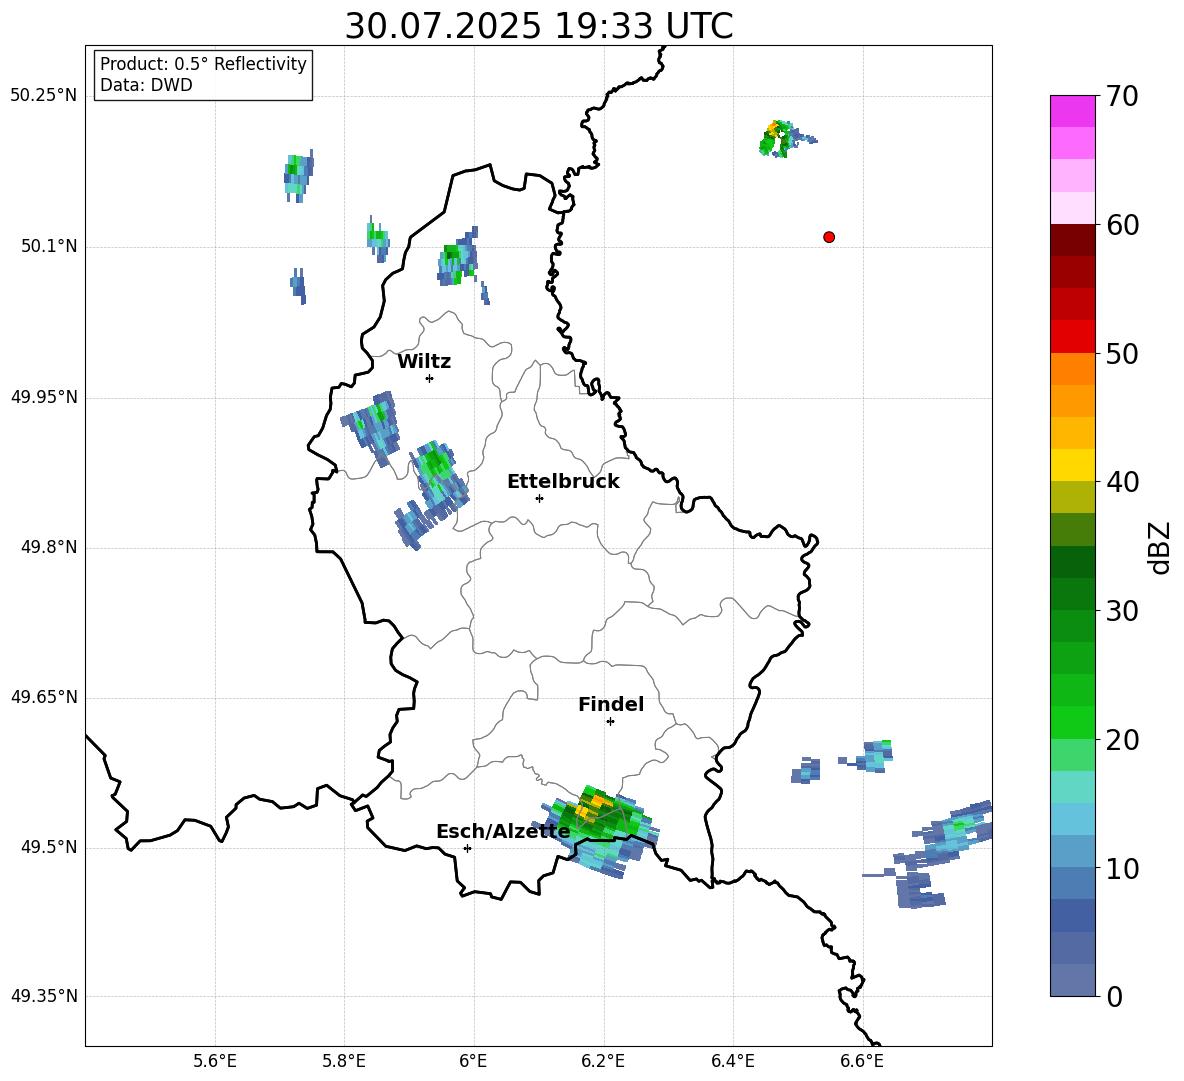This screenshot has width=1184, height=1081.
Task: Click the Wiltz station cross marker
Action: [430, 378]
